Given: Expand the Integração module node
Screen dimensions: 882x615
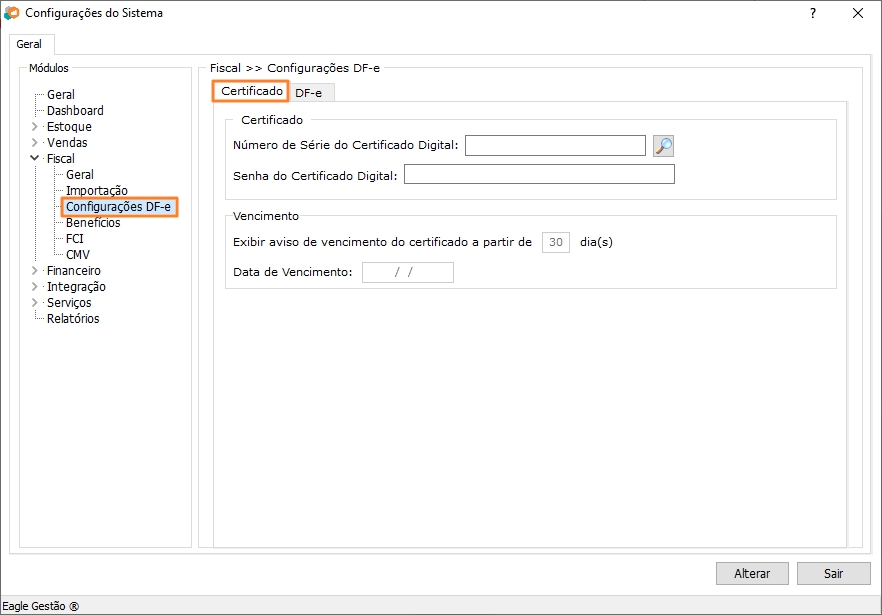Looking at the screenshot, I should pyautogui.click(x=35, y=287).
